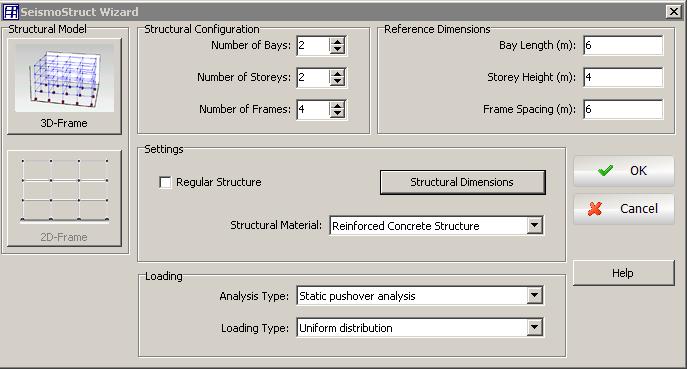689x369 pixels.
Task: Confirm the wizard with OK
Action: pyautogui.click(x=624, y=171)
